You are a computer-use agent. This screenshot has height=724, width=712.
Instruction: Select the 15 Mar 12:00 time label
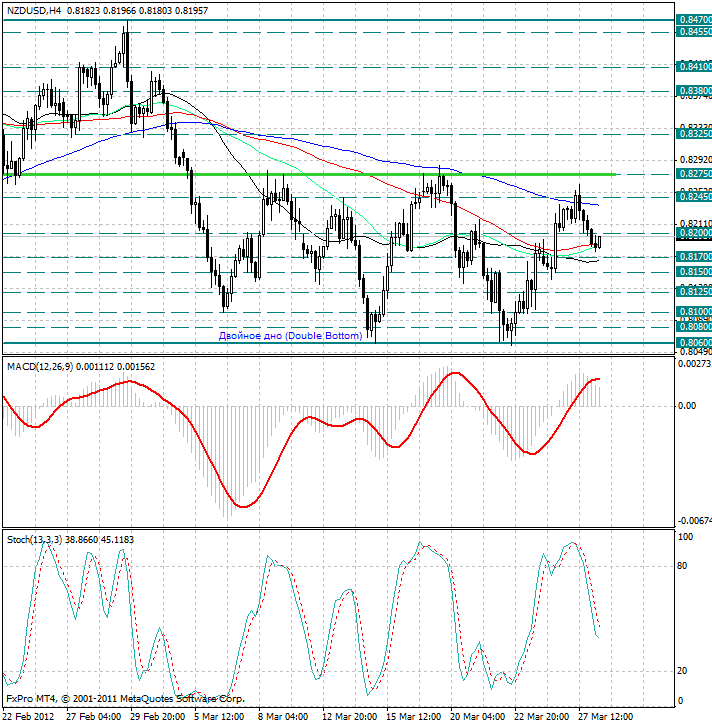414,716
